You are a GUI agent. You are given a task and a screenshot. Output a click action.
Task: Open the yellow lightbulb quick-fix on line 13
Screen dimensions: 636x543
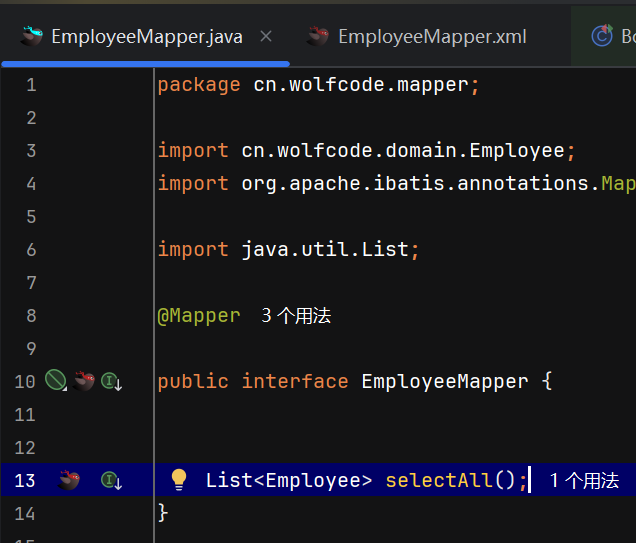178,480
